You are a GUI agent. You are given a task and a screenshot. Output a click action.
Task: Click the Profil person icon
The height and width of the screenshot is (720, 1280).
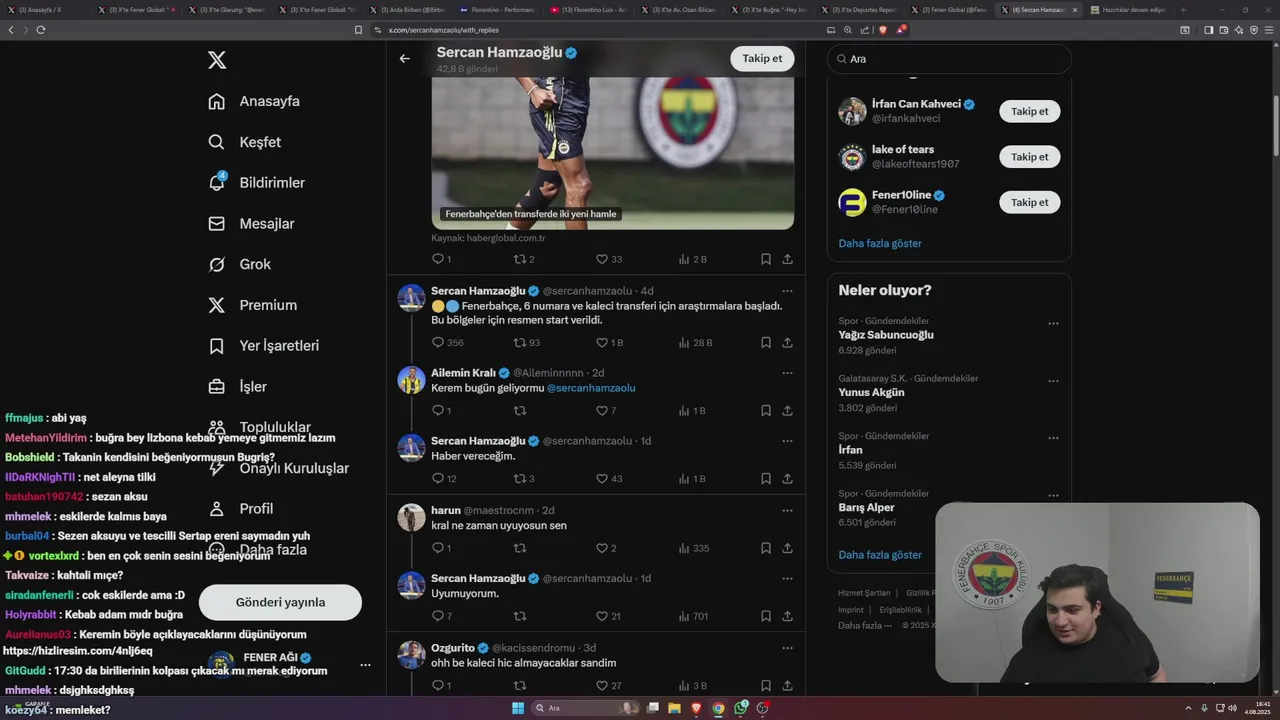(216, 509)
